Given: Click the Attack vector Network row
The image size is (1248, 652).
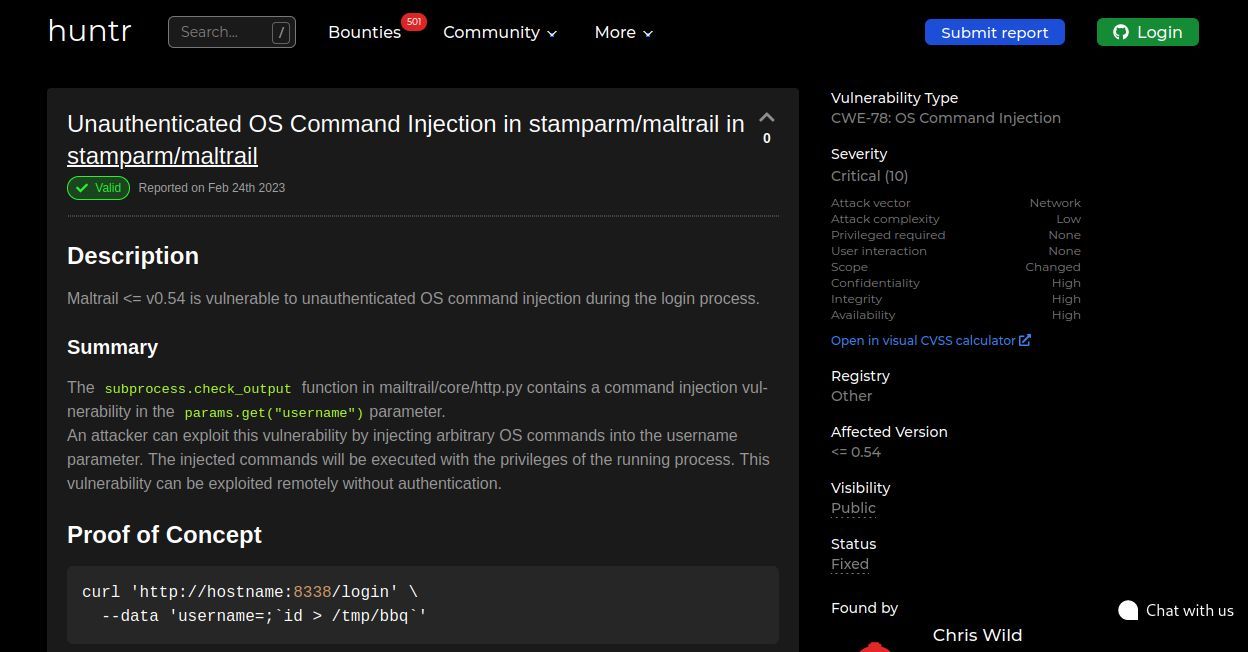Looking at the screenshot, I should click(956, 203).
